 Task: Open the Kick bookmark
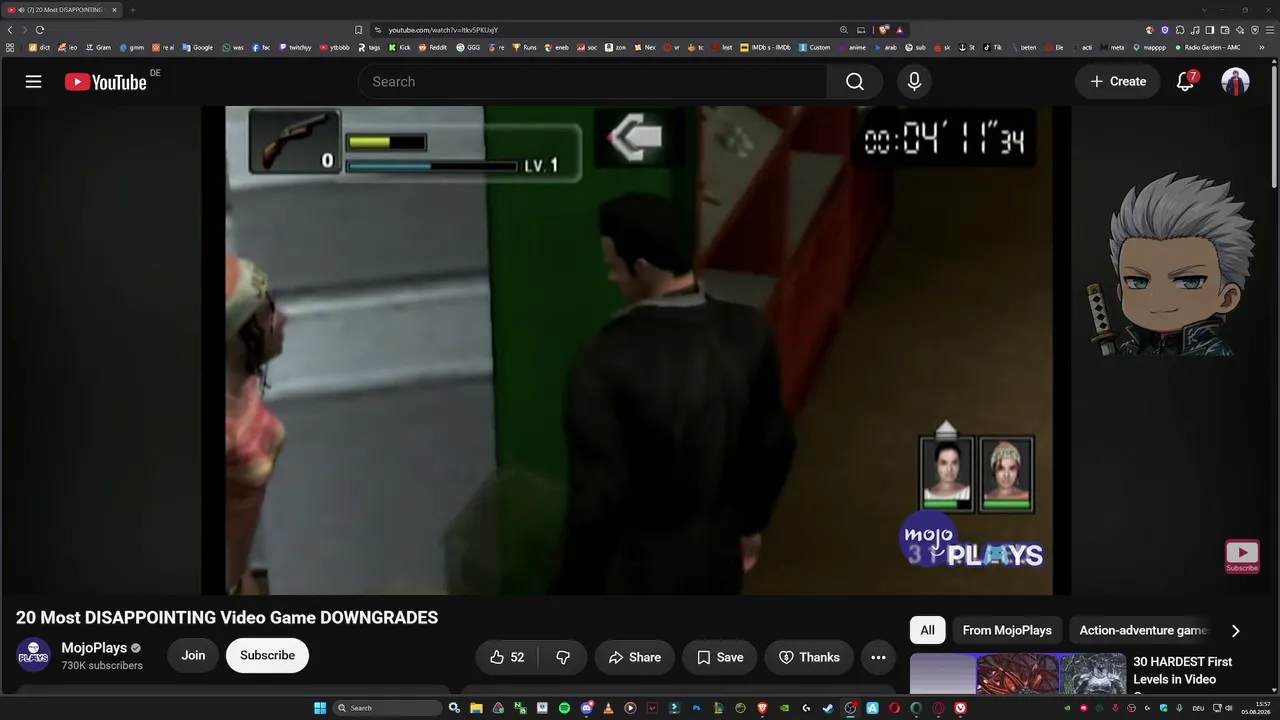[x=400, y=47]
